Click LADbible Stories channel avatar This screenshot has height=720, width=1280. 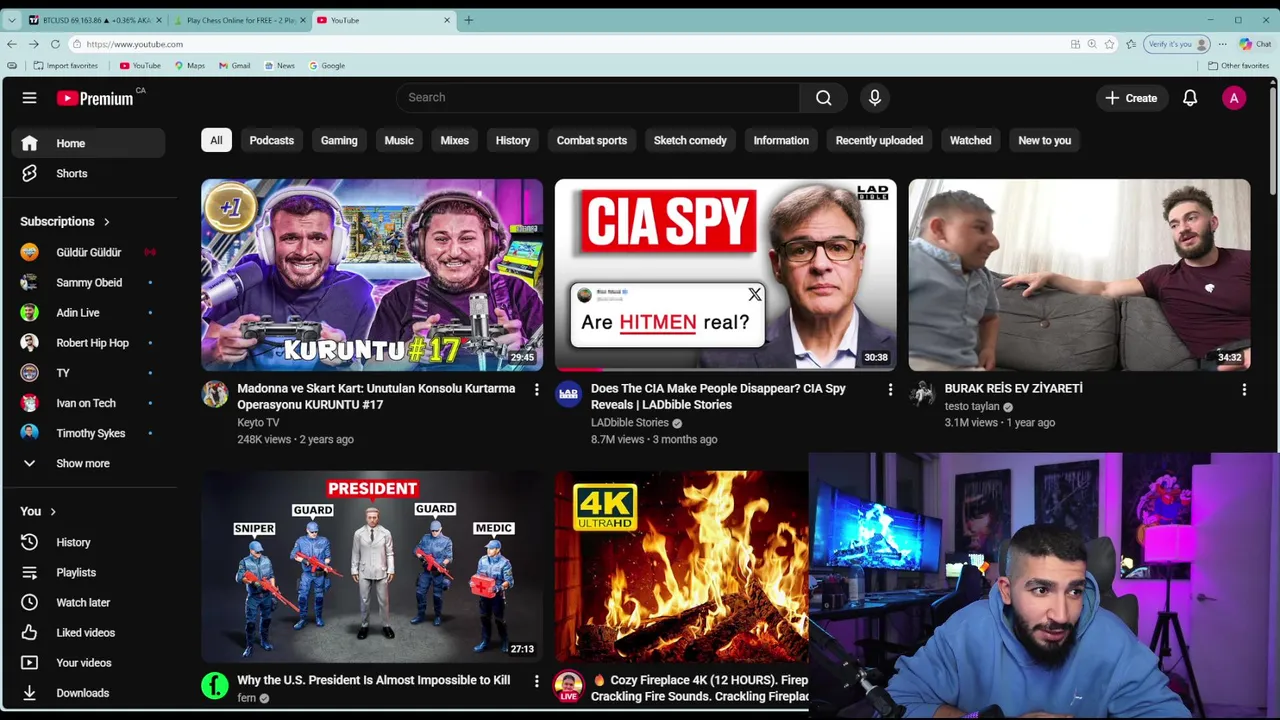[568, 394]
